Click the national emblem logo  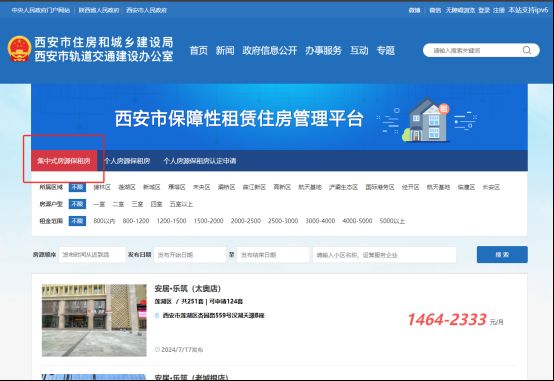tap(19, 48)
